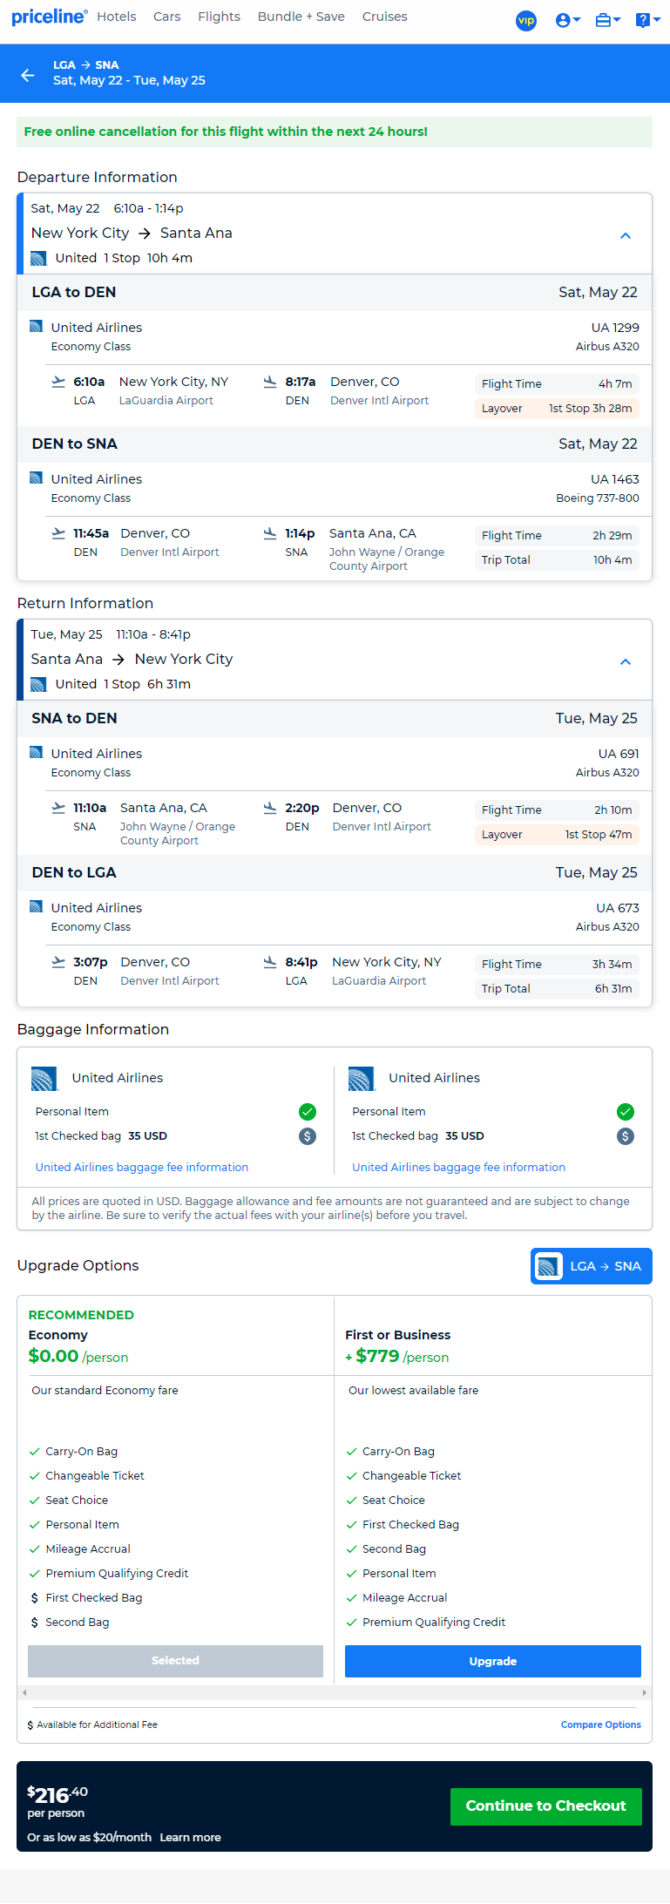Click takeoff icon beside 3:07p DEN
The image size is (670, 1904).
tap(59, 961)
